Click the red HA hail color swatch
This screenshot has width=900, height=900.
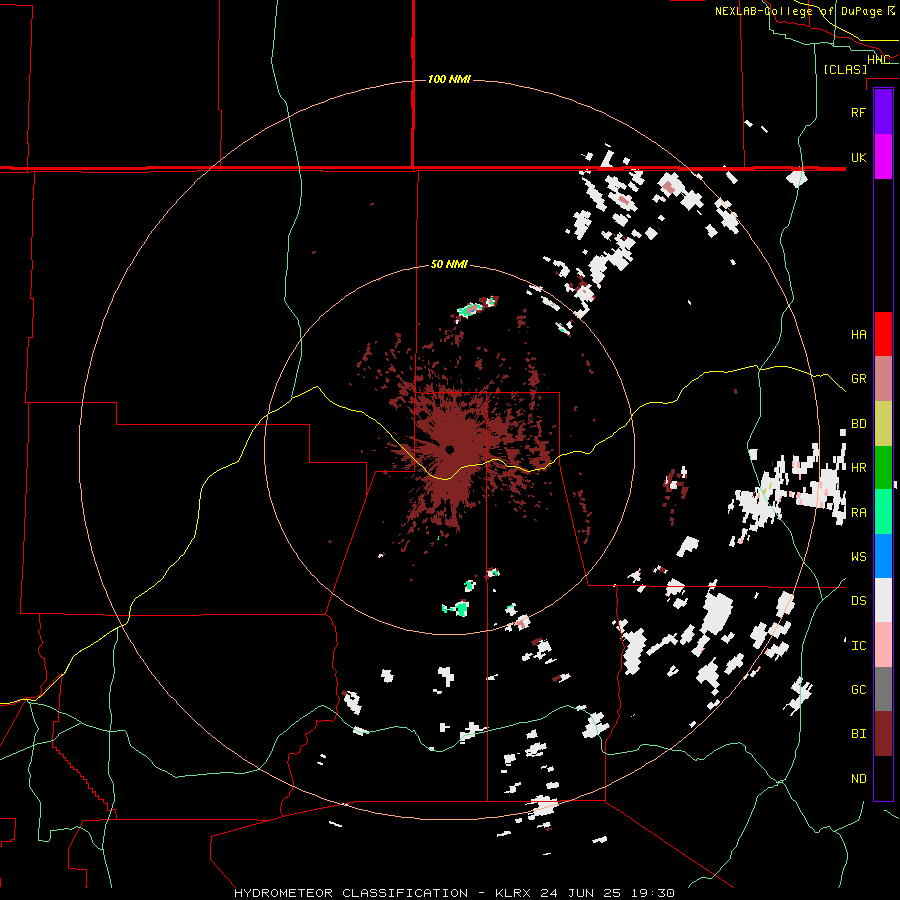click(x=883, y=334)
